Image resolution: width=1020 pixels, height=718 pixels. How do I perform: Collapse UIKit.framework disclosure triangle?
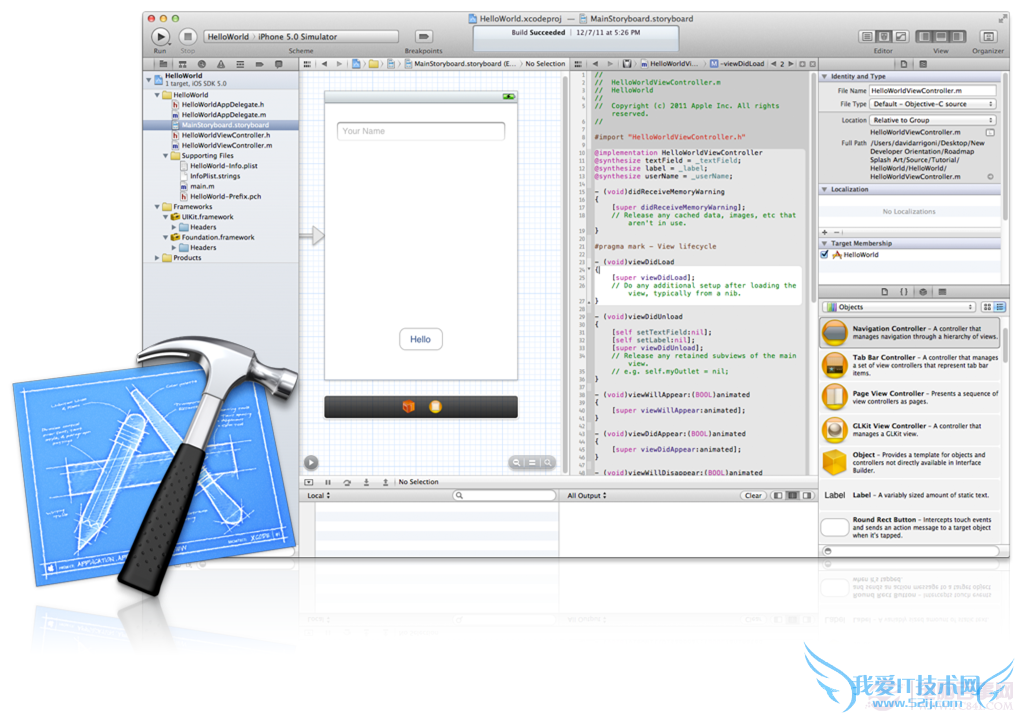click(x=166, y=217)
